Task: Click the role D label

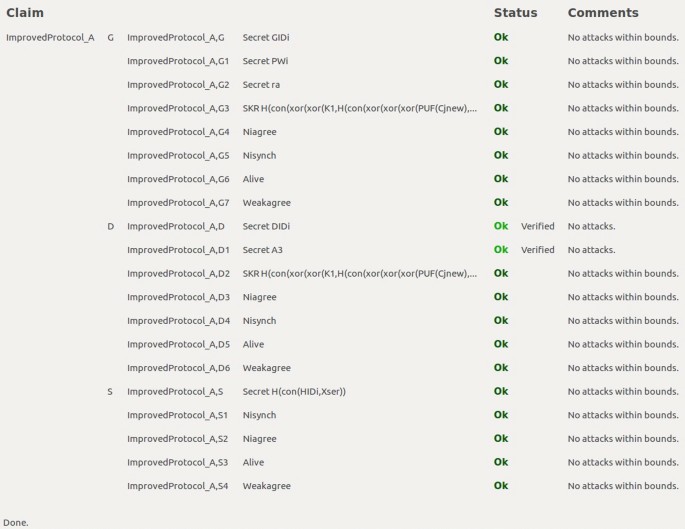Action: click(110, 226)
